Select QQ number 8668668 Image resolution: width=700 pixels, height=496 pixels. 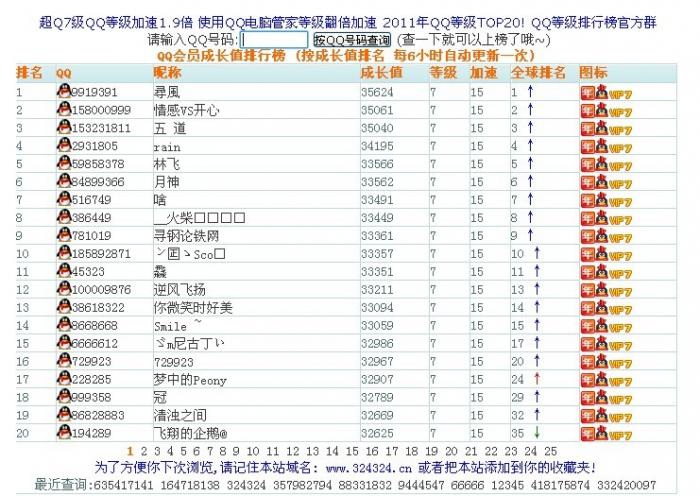pyautogui.click(x=95, y=325)
